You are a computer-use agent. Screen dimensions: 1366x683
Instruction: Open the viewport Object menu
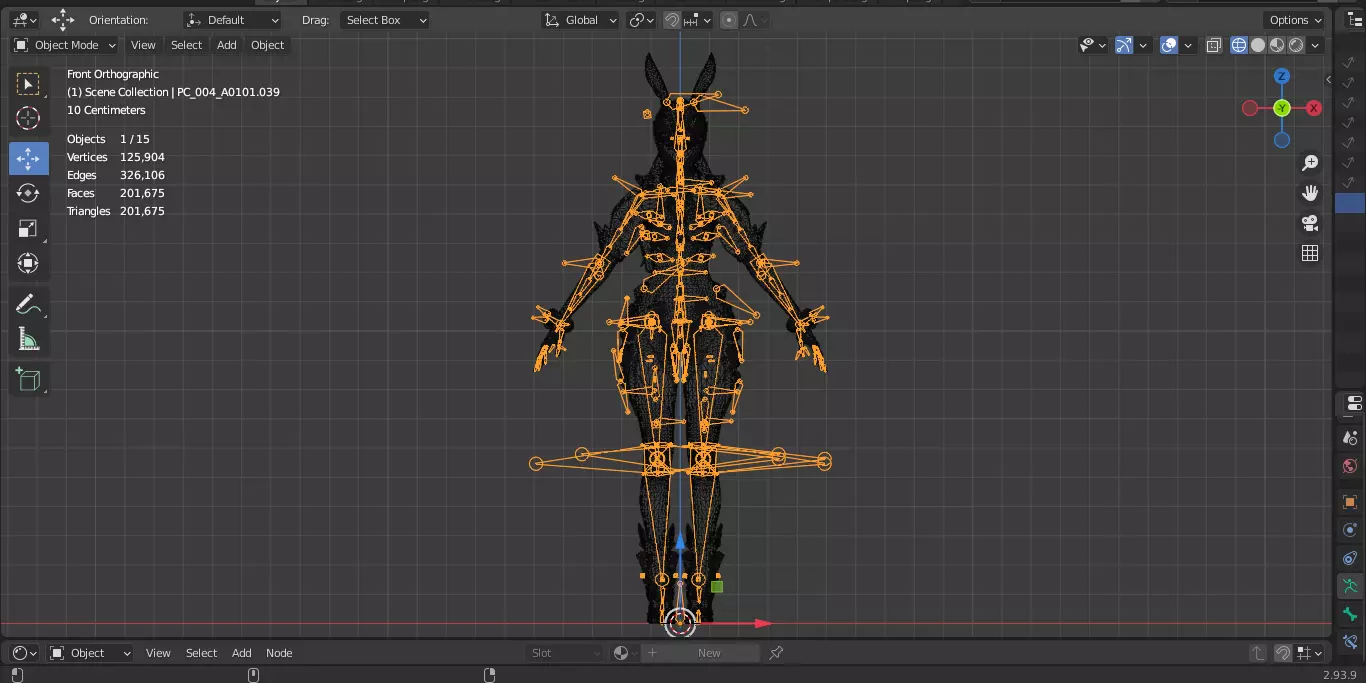(x=267, y=45)
